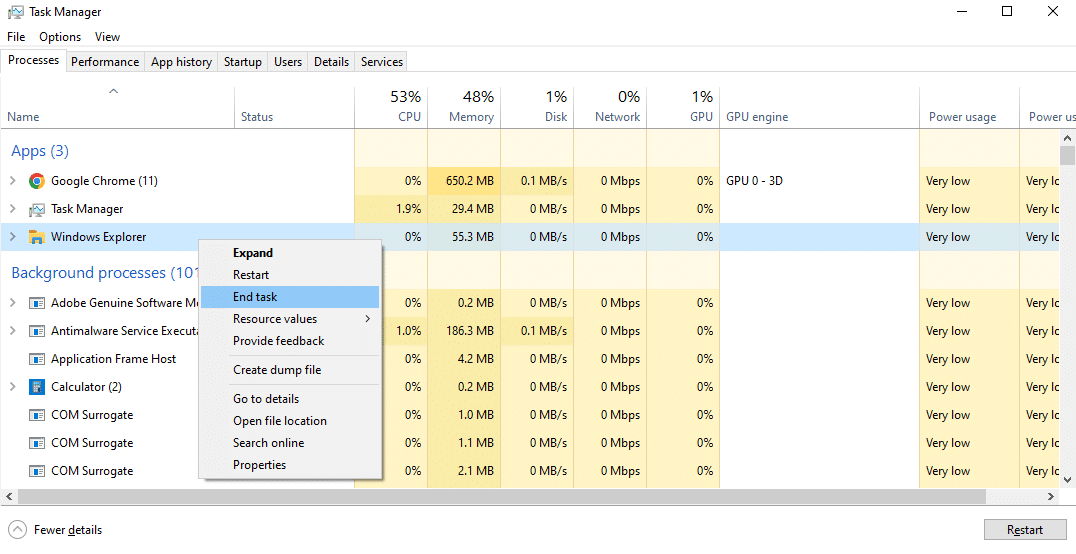Click the Windows Explorer folder icon
Viewport: 1076px width, 554px height.
[36, 238]
